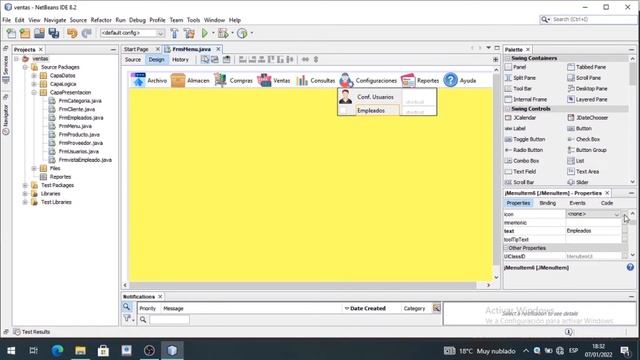Open the default config dropdown

tap(160, 33)
